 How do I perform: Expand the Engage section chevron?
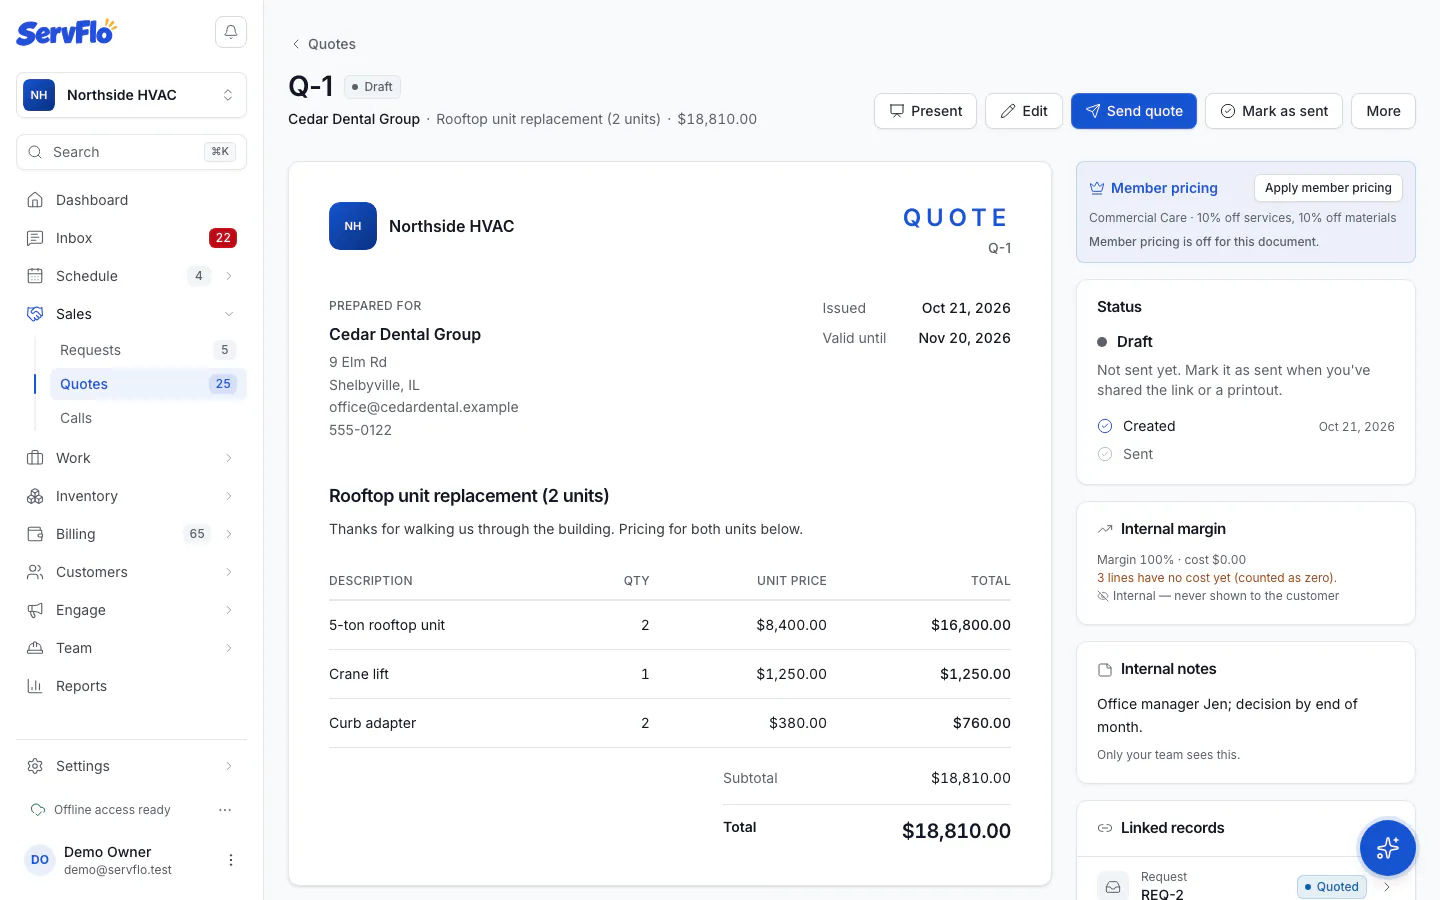229,610
